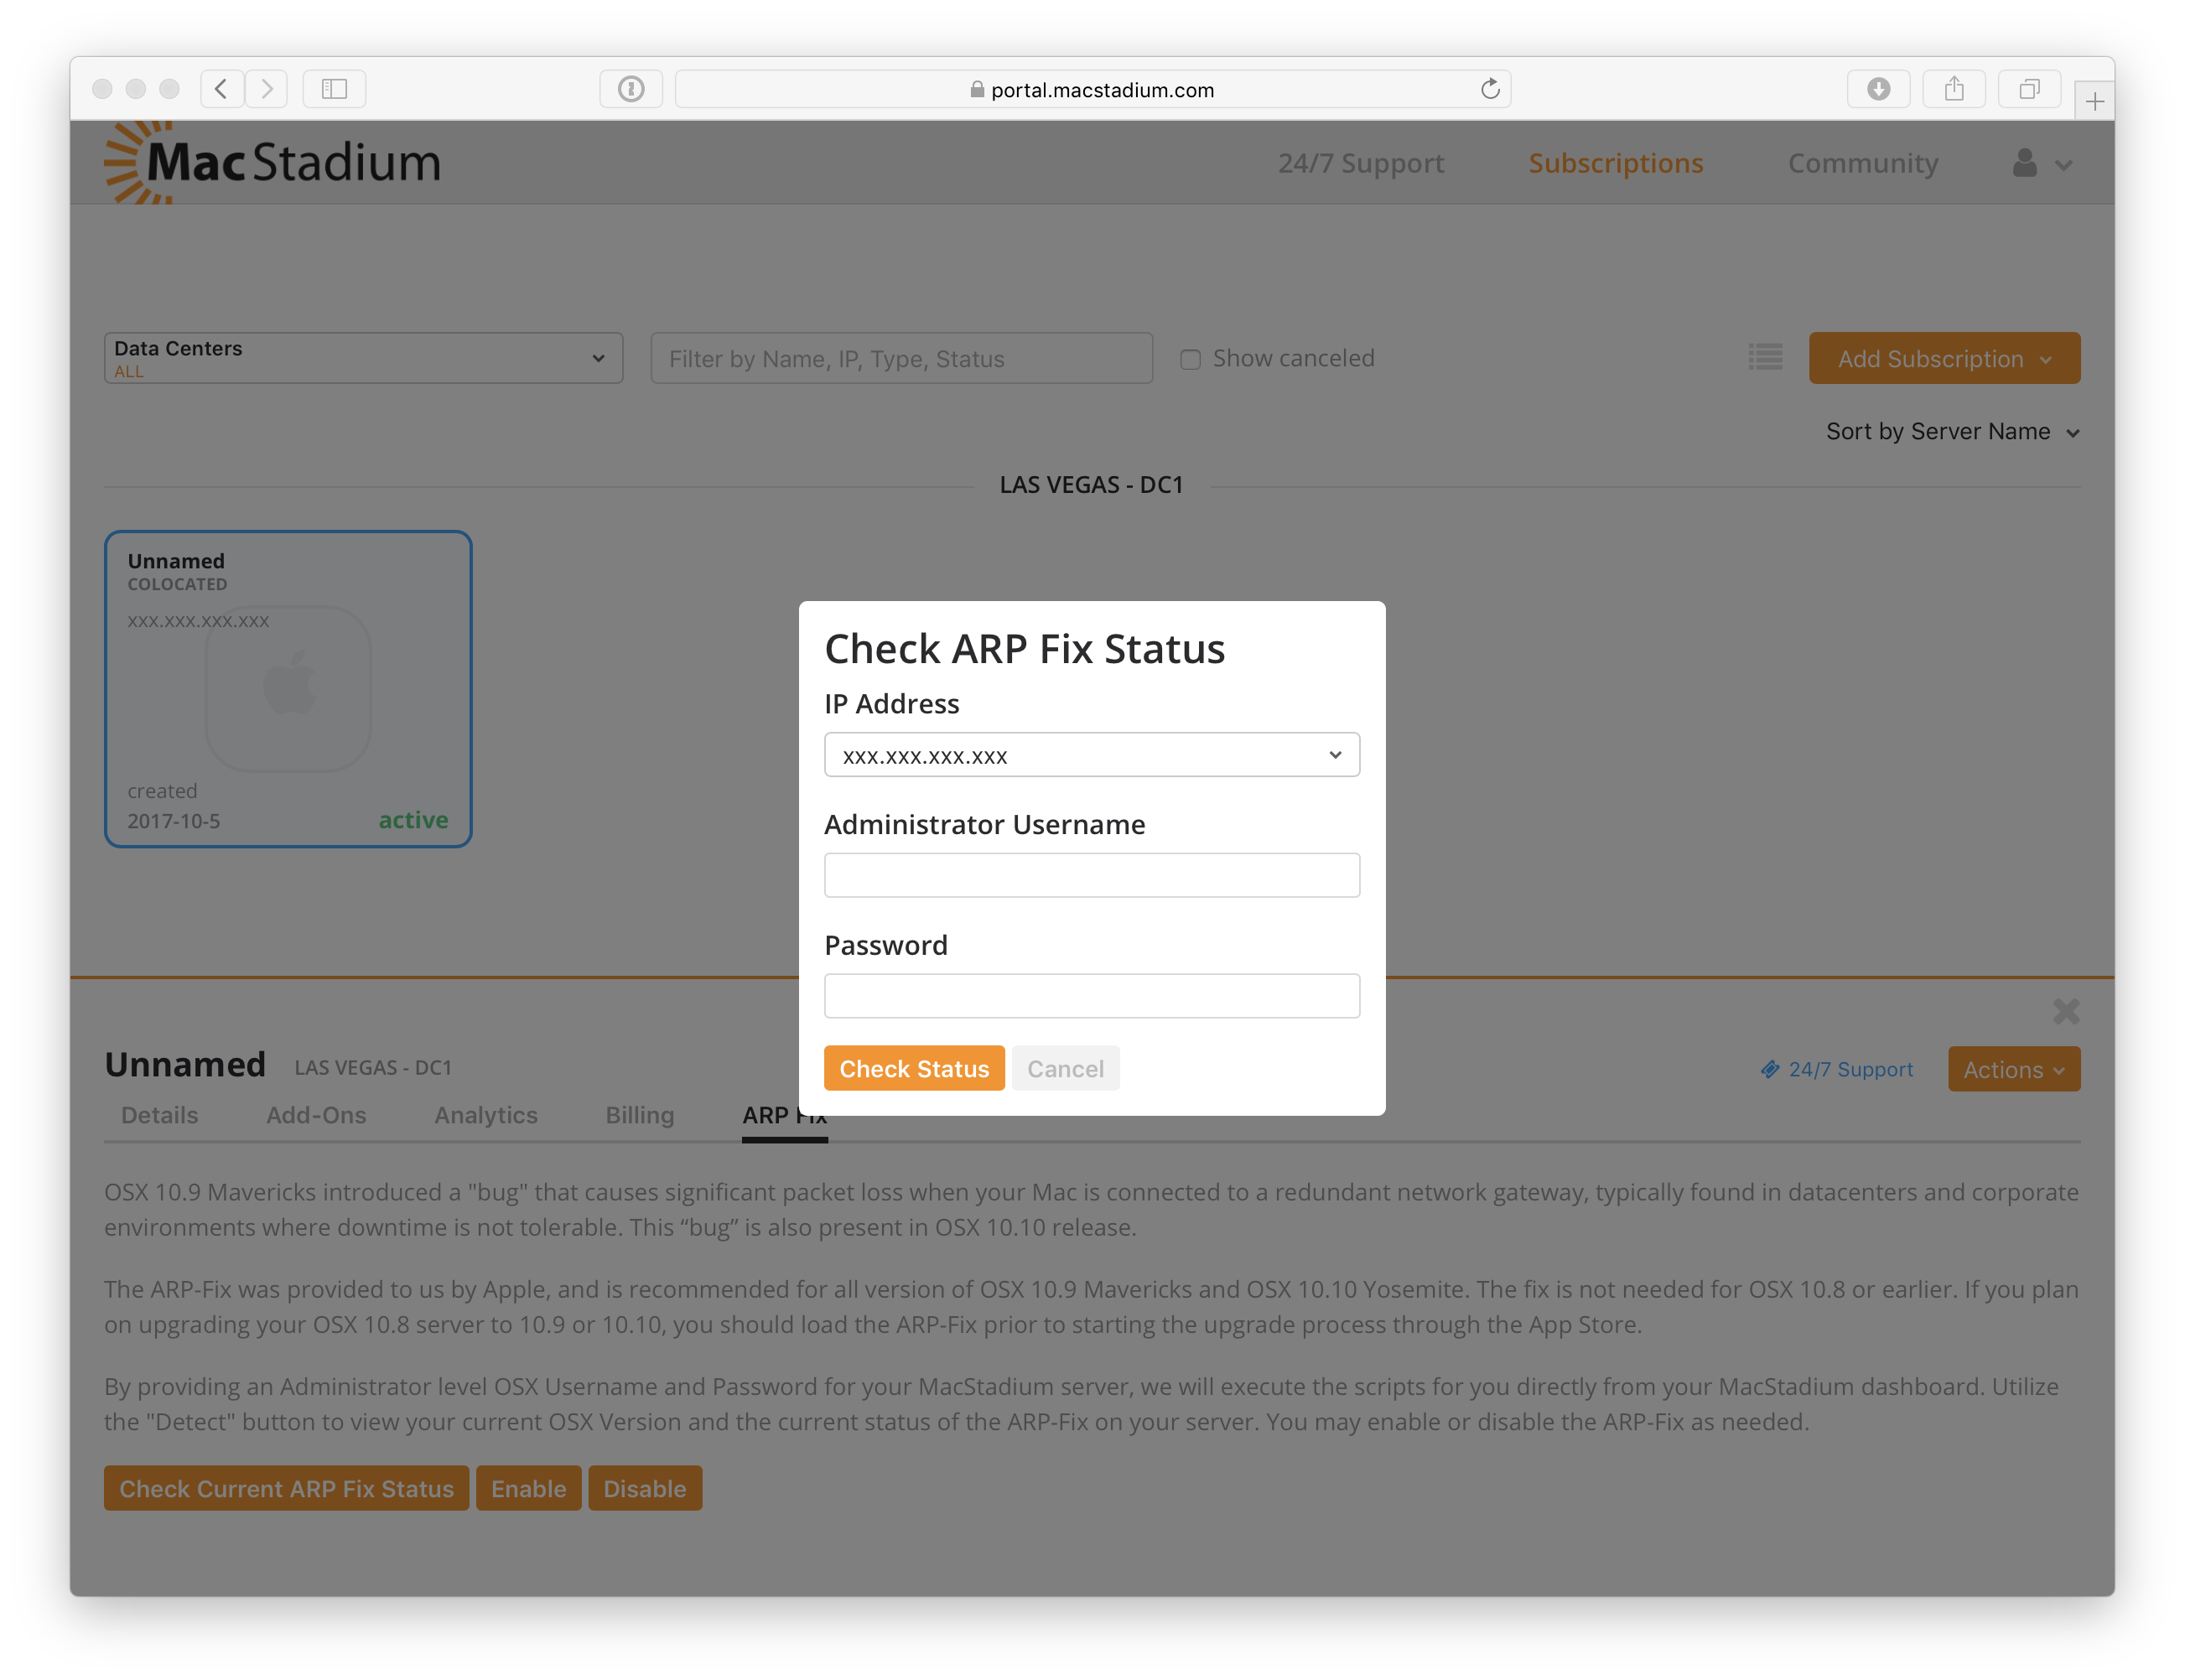Switch to the Add-Ons tab
The width and height of the screenshot is (2185, 1680).
tap(316, 1114)
